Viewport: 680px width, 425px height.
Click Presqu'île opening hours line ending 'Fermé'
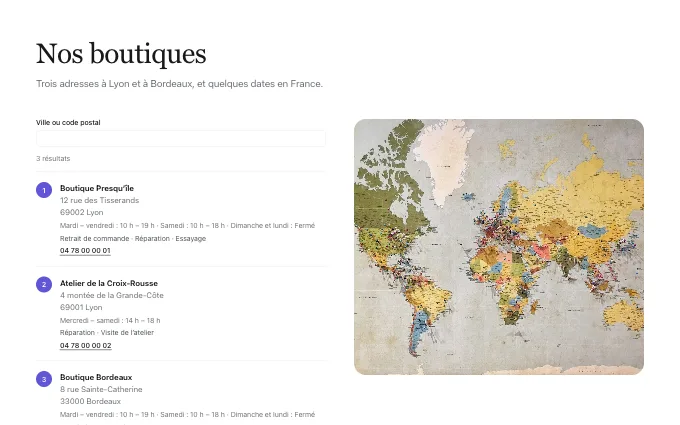[187, 226]
